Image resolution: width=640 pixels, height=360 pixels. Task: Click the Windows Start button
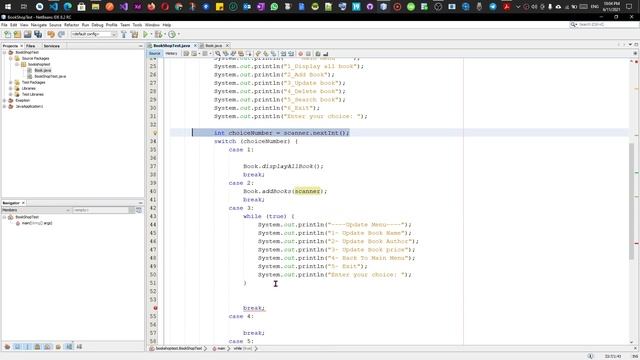8,7
